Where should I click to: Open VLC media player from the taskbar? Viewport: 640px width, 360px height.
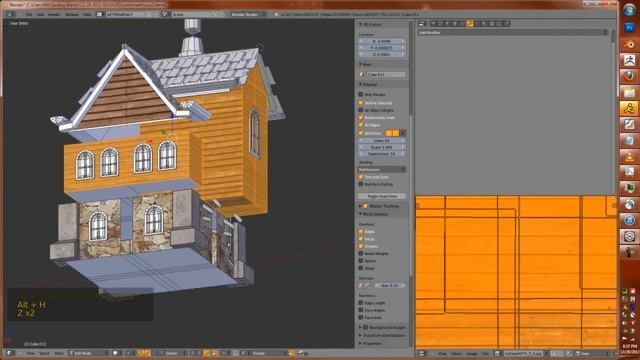[629, 156]
